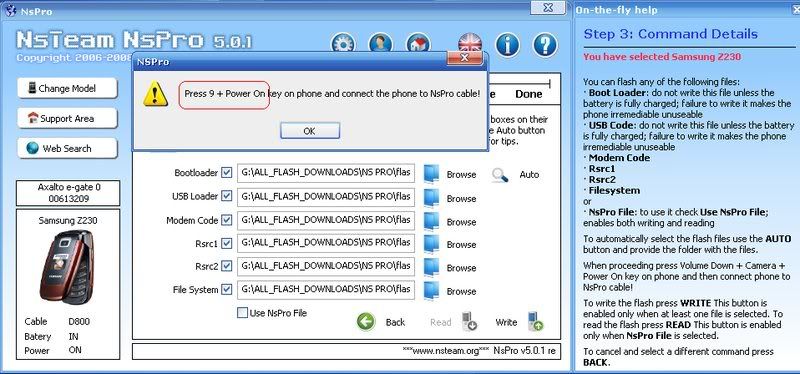Go to the home icon in header

coord(418,44)
